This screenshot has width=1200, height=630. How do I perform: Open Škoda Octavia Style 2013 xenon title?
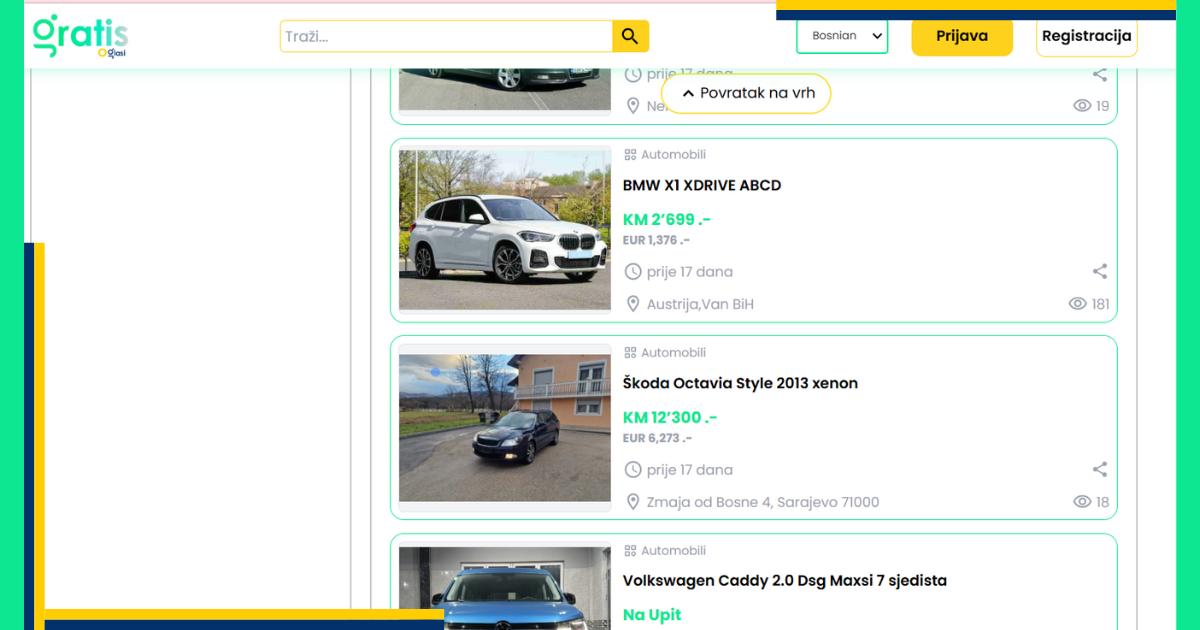tap(740, 383)
